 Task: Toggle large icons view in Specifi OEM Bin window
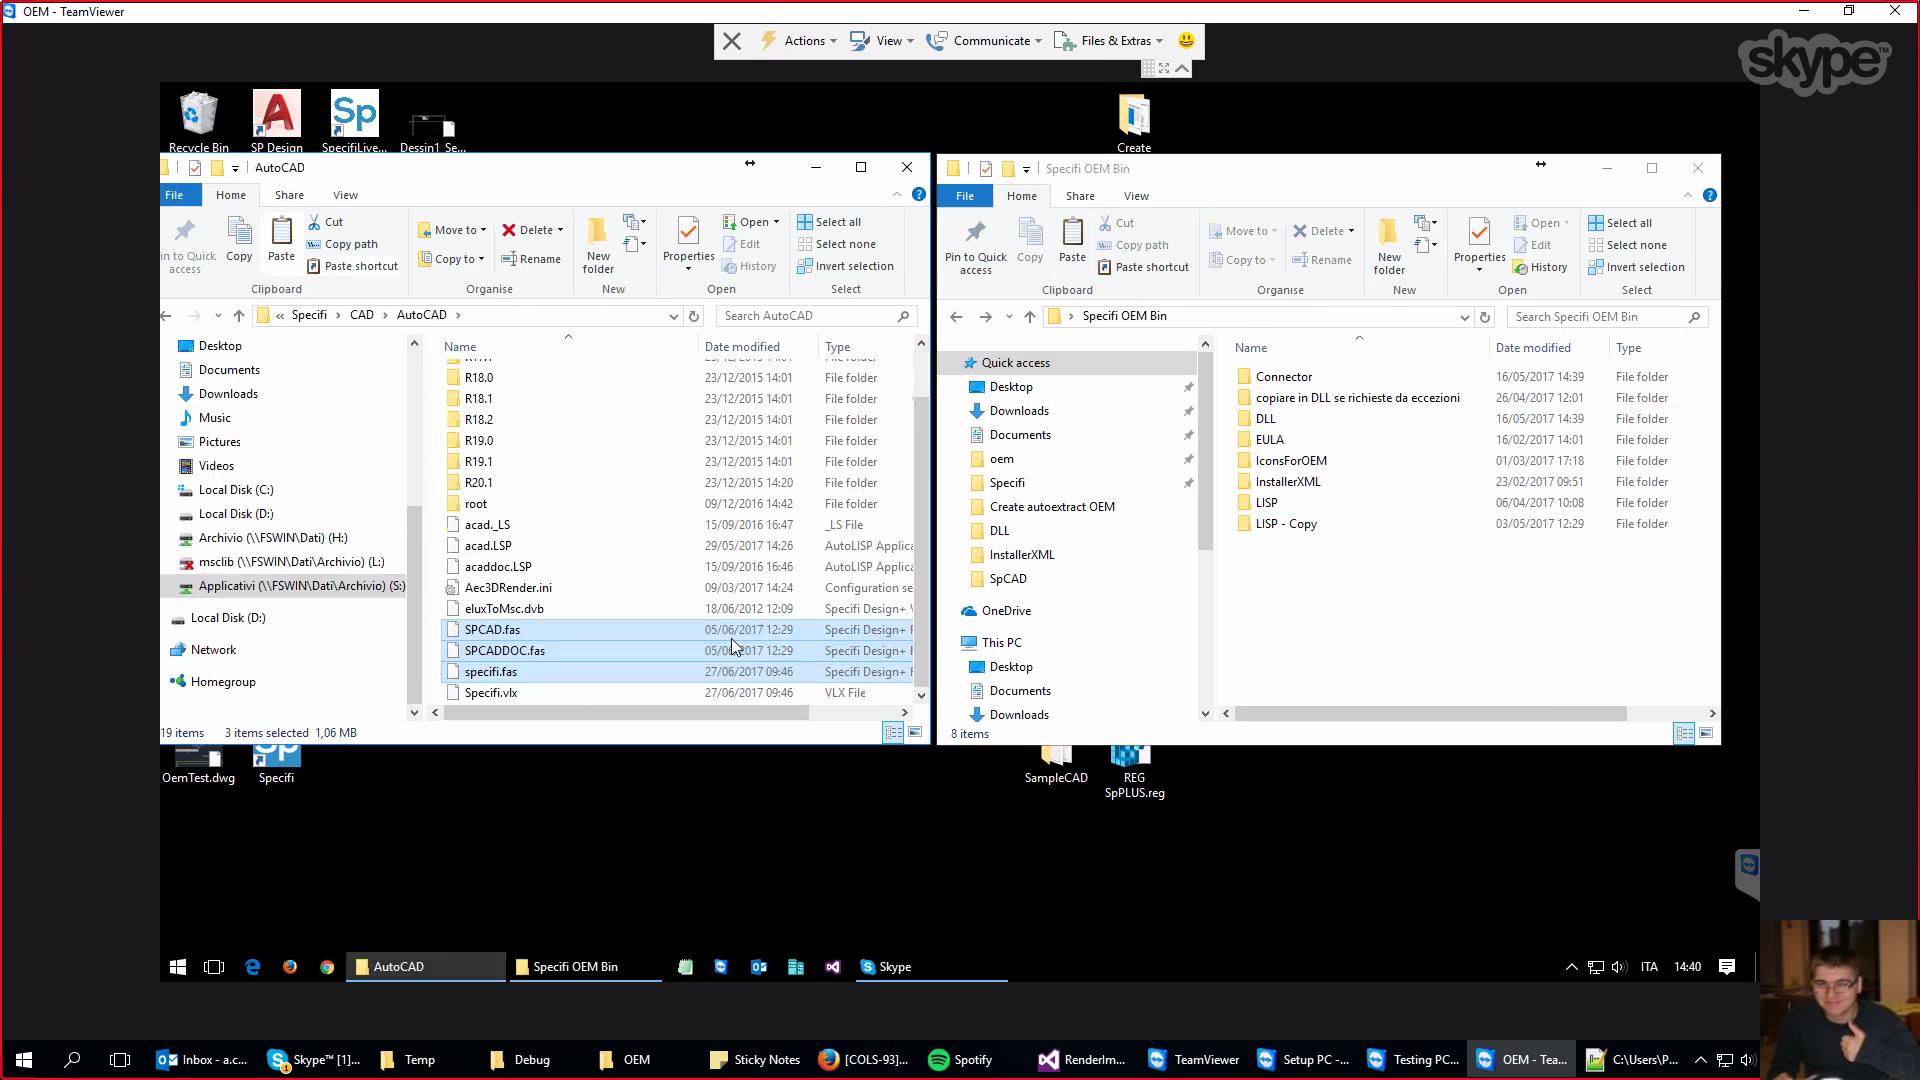(1706, 734)
